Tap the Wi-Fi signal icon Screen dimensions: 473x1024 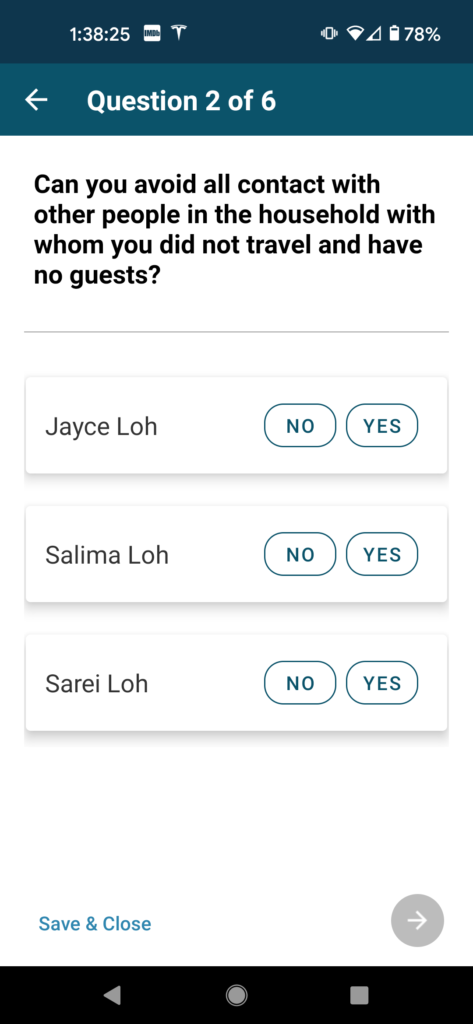(356, 34)
